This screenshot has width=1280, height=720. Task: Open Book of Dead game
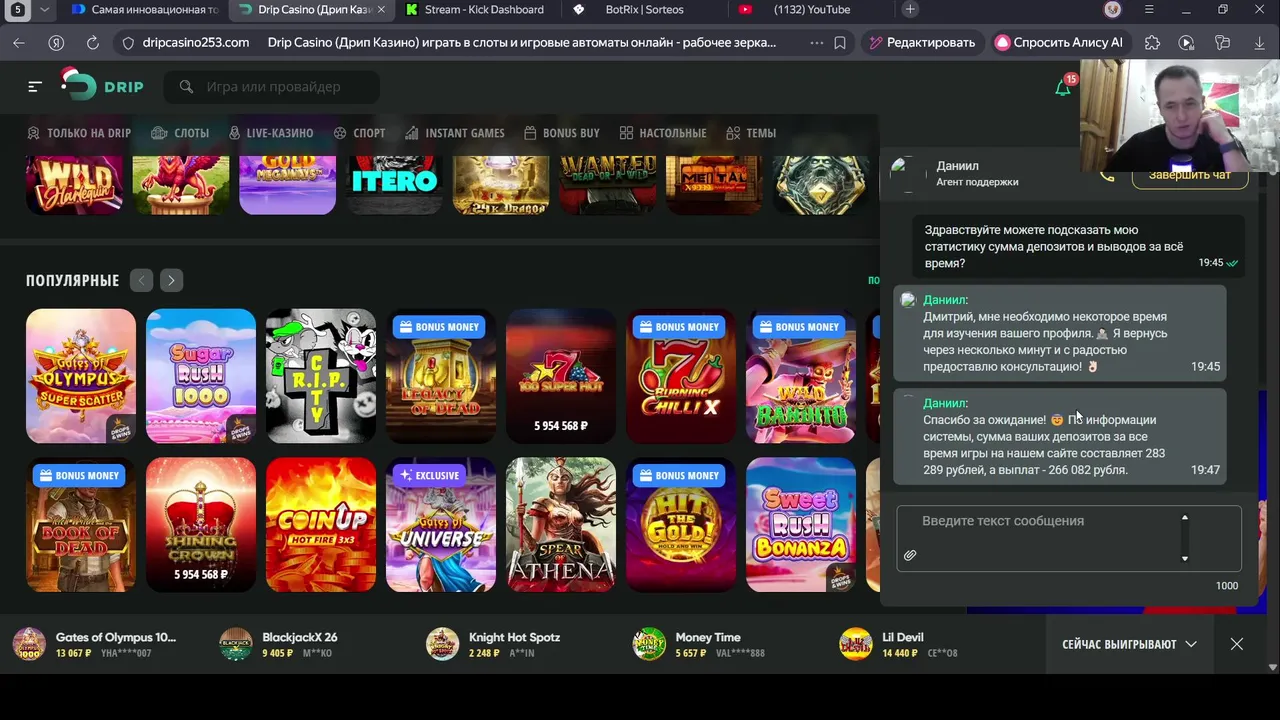coord(81,525)
